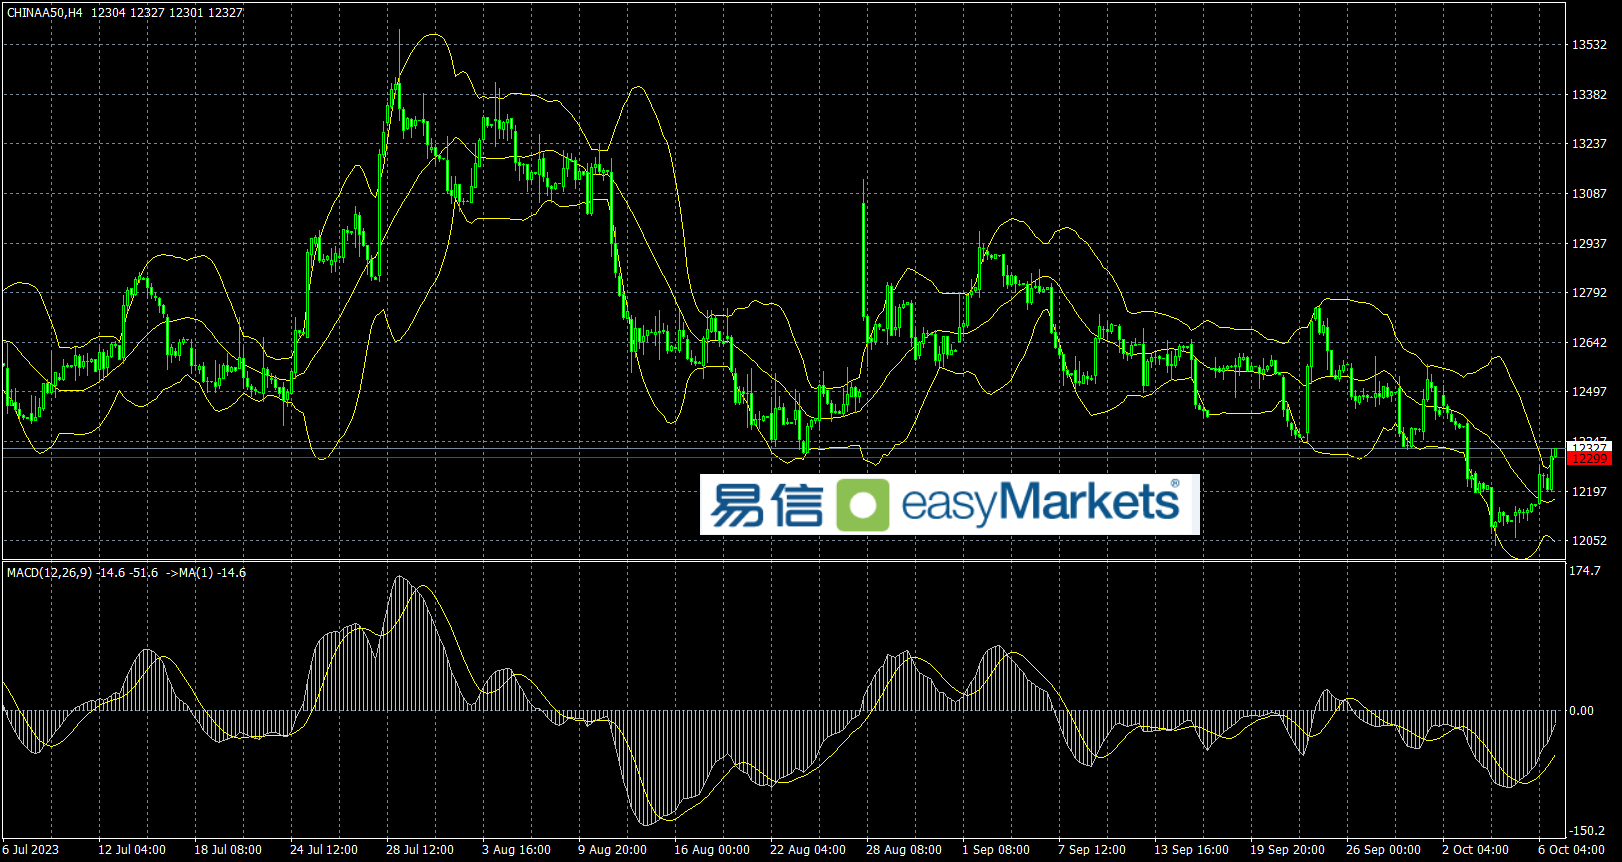
Task: Click the 3 Aug 16:00 time label
Action: click(516, 850)
